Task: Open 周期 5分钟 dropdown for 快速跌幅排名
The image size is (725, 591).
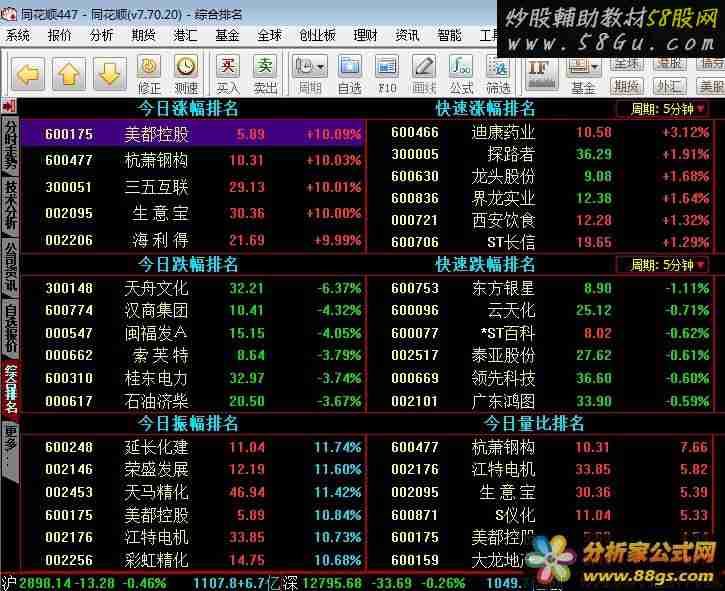Action: coord(664,265)
